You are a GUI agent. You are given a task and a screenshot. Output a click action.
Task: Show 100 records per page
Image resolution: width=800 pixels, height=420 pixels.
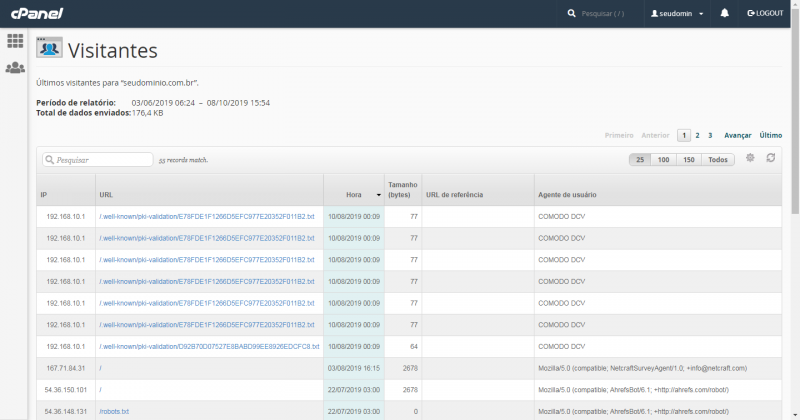[x=663, y=160]
